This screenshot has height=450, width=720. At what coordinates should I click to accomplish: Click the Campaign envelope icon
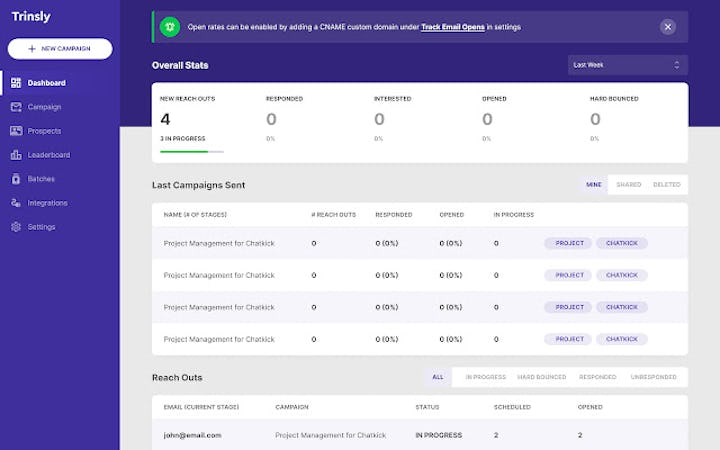[x=16, y=107]
